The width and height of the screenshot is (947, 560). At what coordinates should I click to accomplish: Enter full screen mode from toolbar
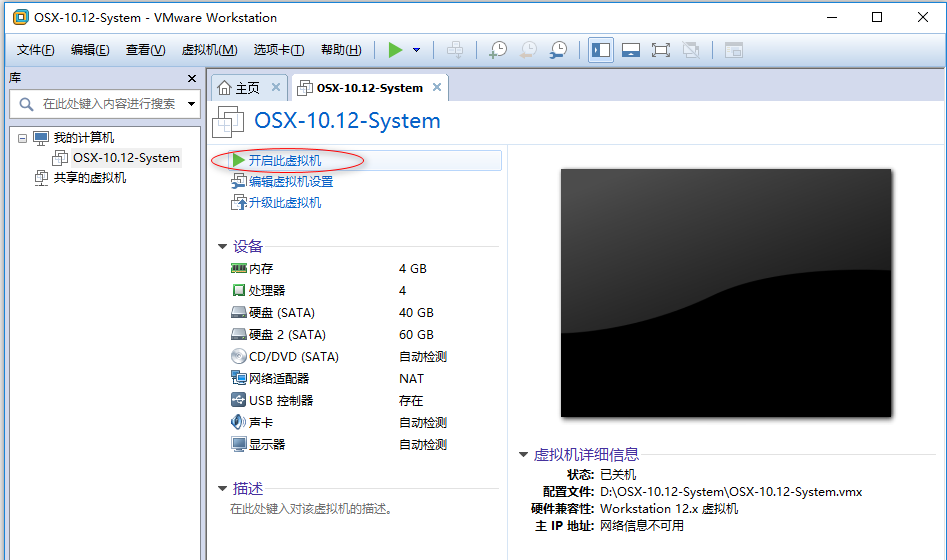(x=660, y=50)
